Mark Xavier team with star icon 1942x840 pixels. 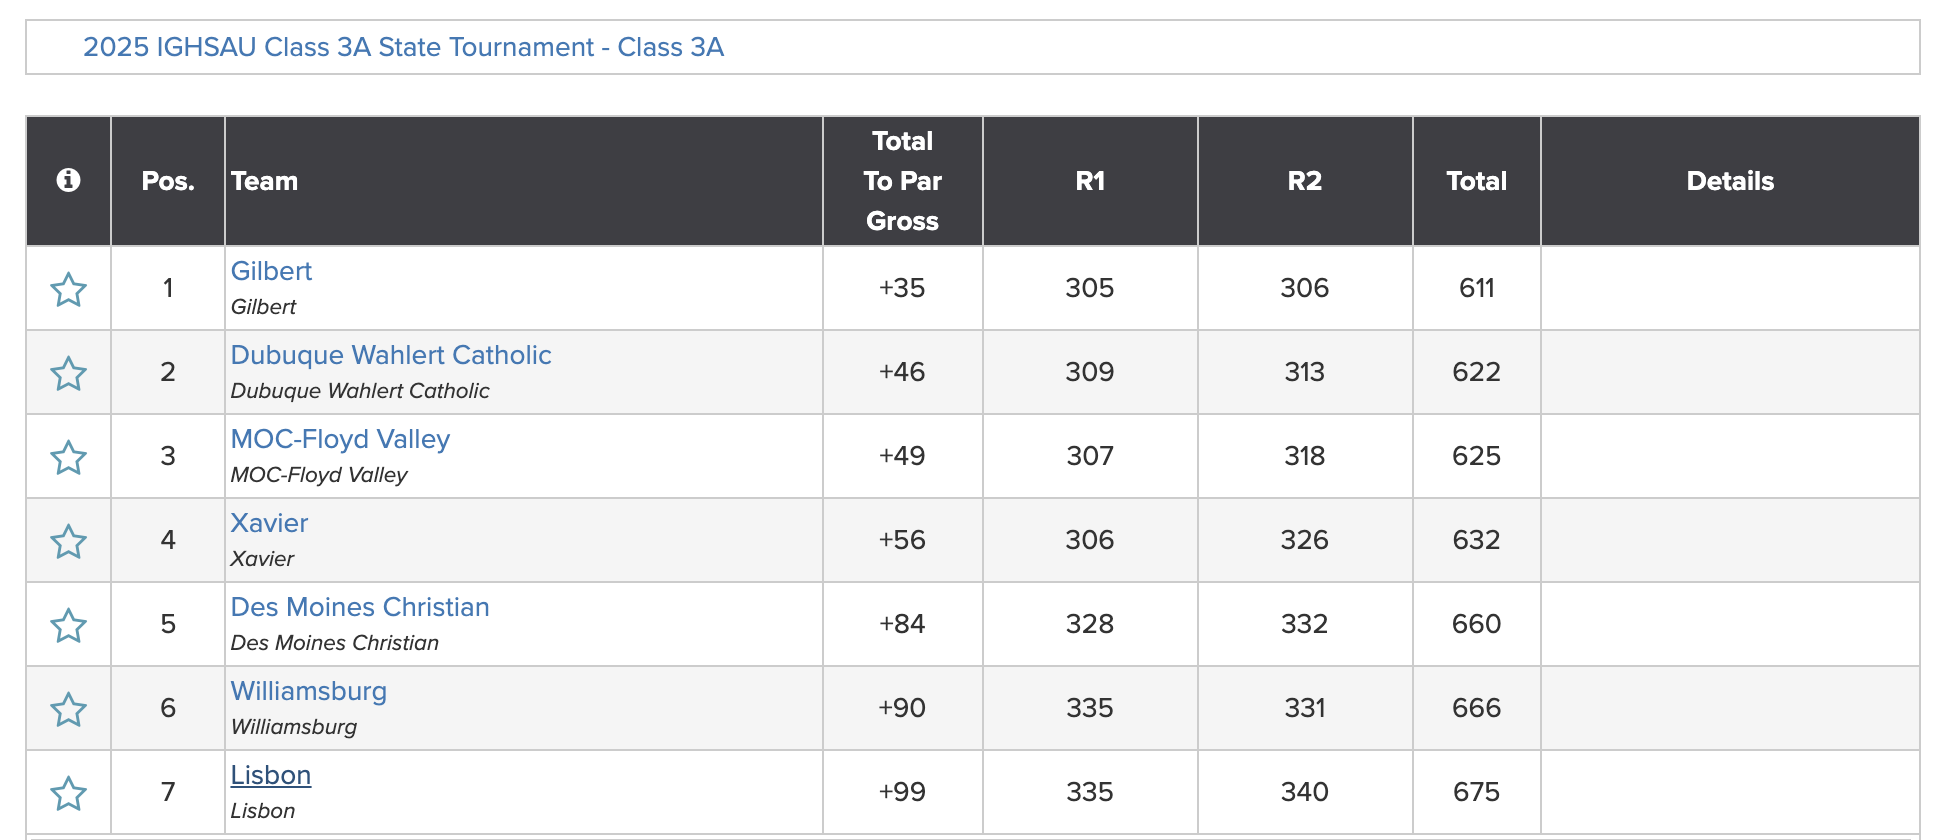click(x=68, y=542)
